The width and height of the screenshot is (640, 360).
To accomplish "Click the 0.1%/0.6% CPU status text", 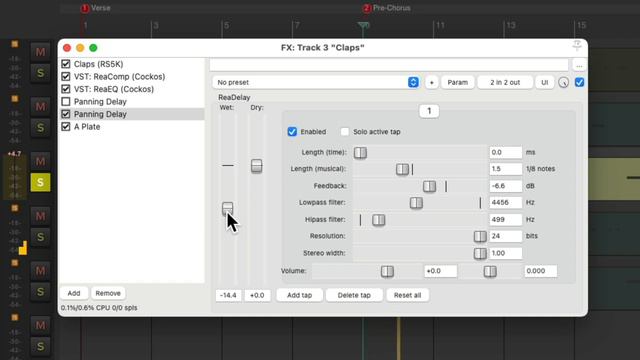I will pos(99,308).
